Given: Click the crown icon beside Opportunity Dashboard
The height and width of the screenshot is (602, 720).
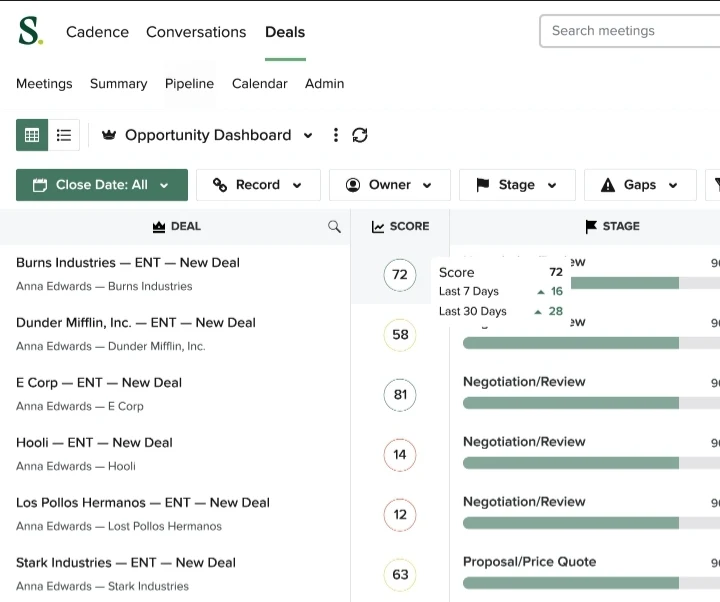Looking at the screenshot, I should click(109, 135).
